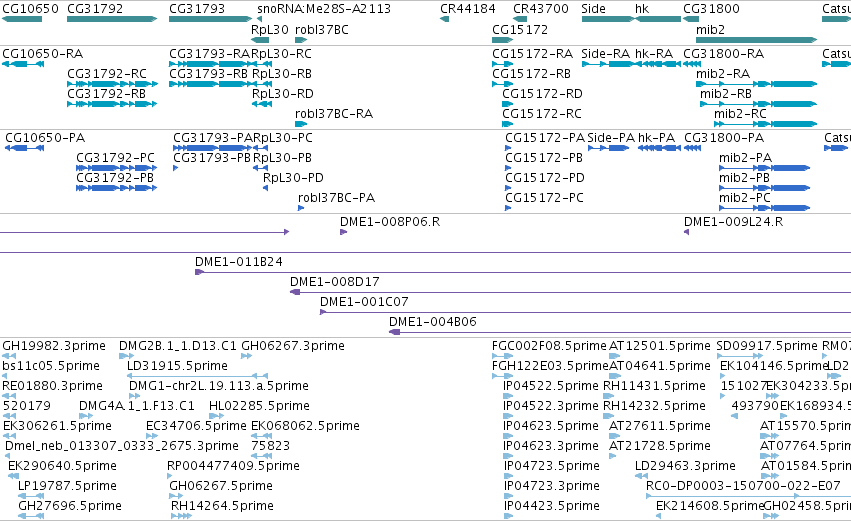Click EST RH14264.5prime
851x521 pixels.
pos(222,506)
